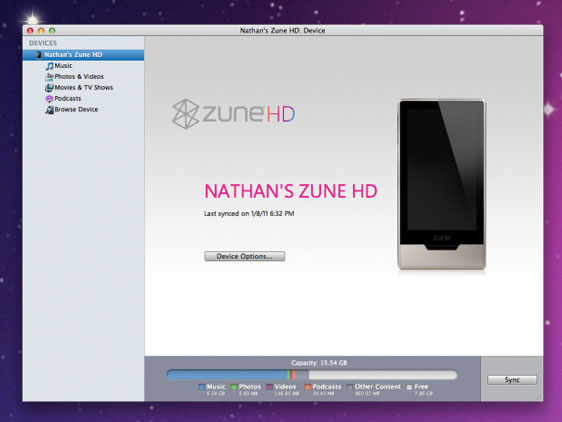The height and width of the screenshot is (422, 562).
Task: Open Photos & Videos section label
Action: (79, 77)
